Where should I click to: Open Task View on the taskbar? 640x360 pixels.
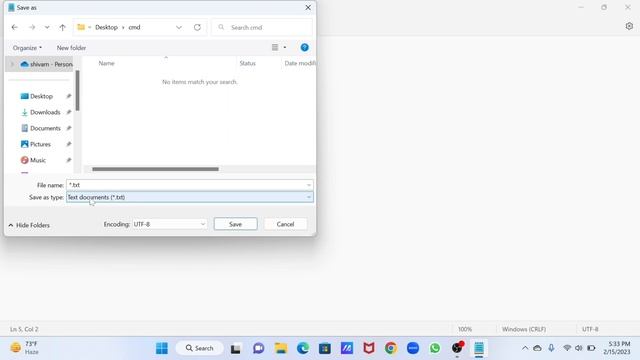236,348
